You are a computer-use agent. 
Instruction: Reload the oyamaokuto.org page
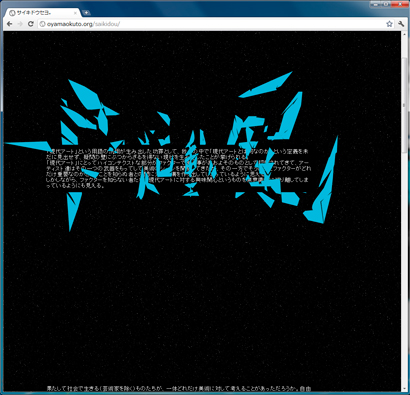point(31,24)
